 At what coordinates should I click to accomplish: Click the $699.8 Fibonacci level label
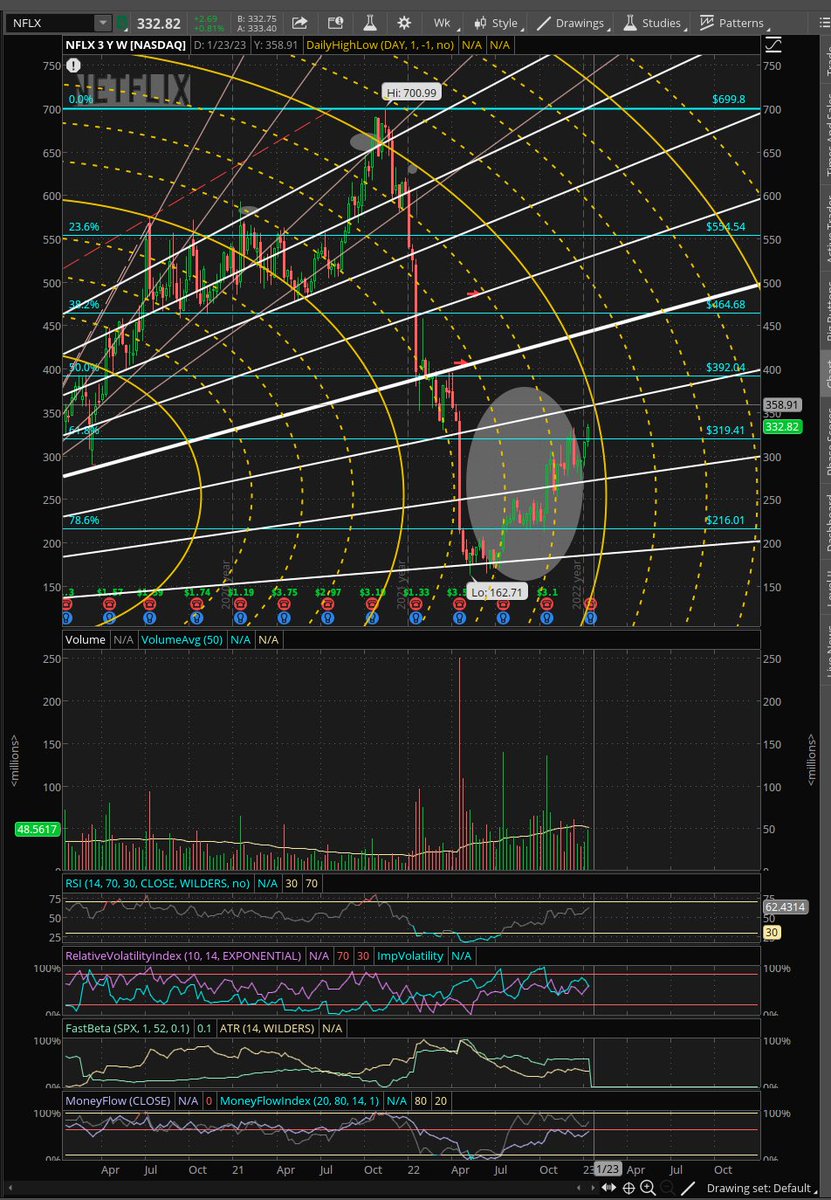tap(730, 100)
